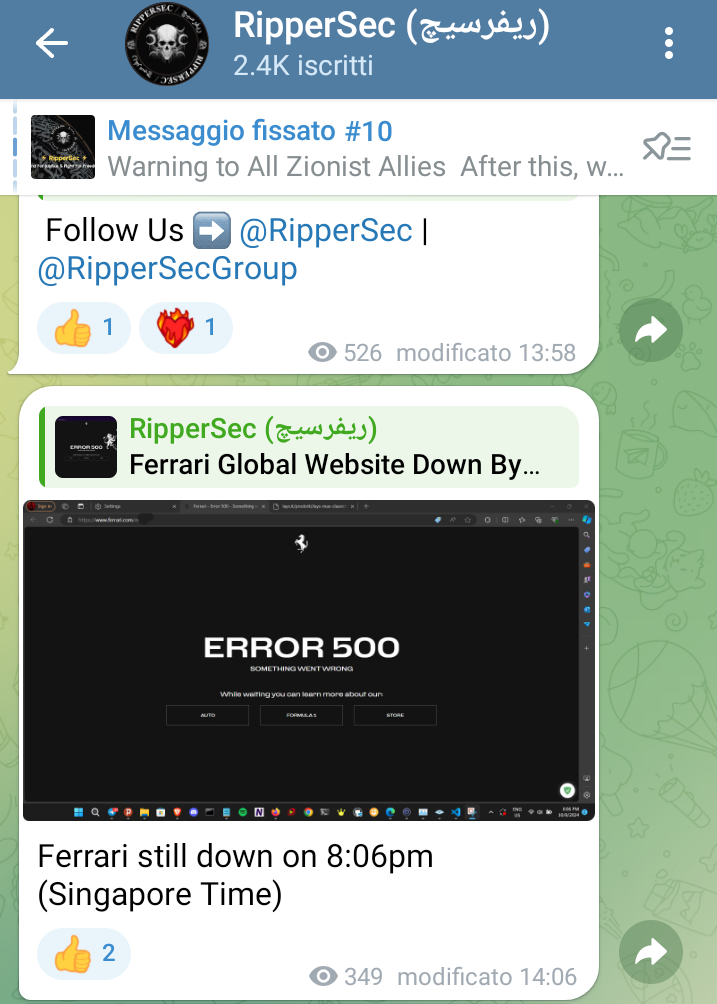Viewport: 717px width, 1004px height.
Task: Open the @RipperSecGroup mention link
Action: tap(167, 268)
